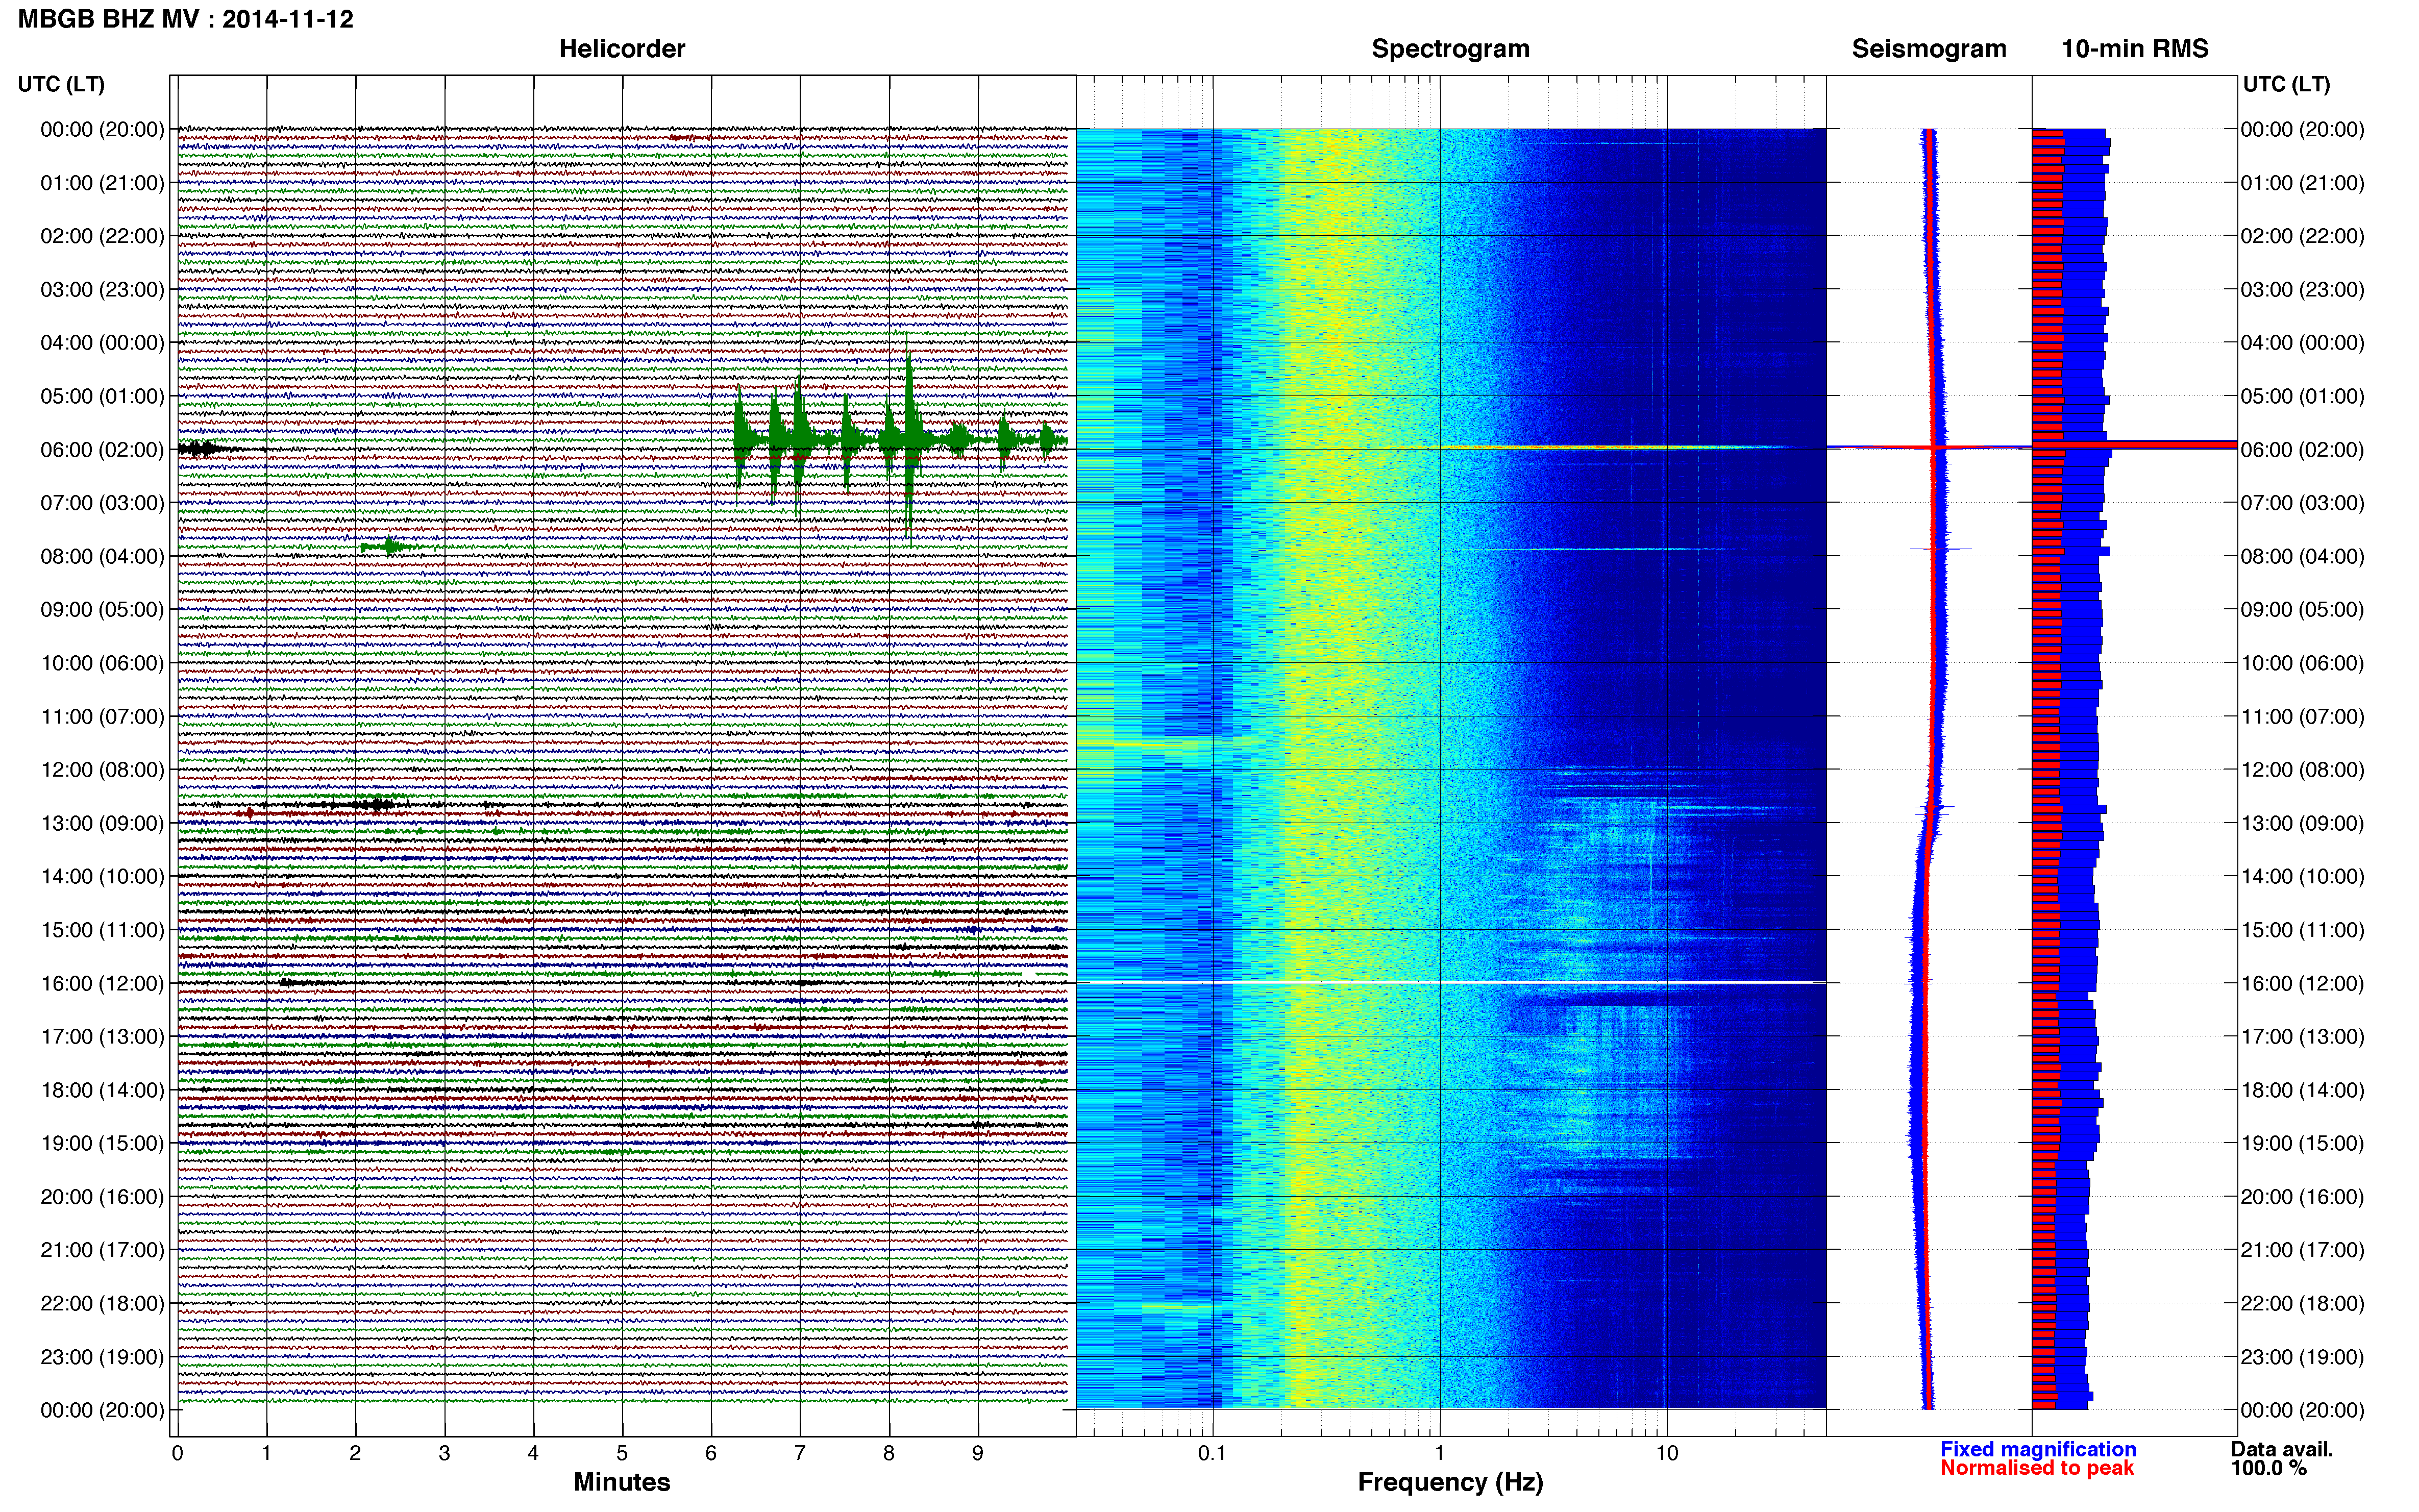
Task: Select the 'Frequency (Hz)' x-axis label
Action: point(1450,1482)
